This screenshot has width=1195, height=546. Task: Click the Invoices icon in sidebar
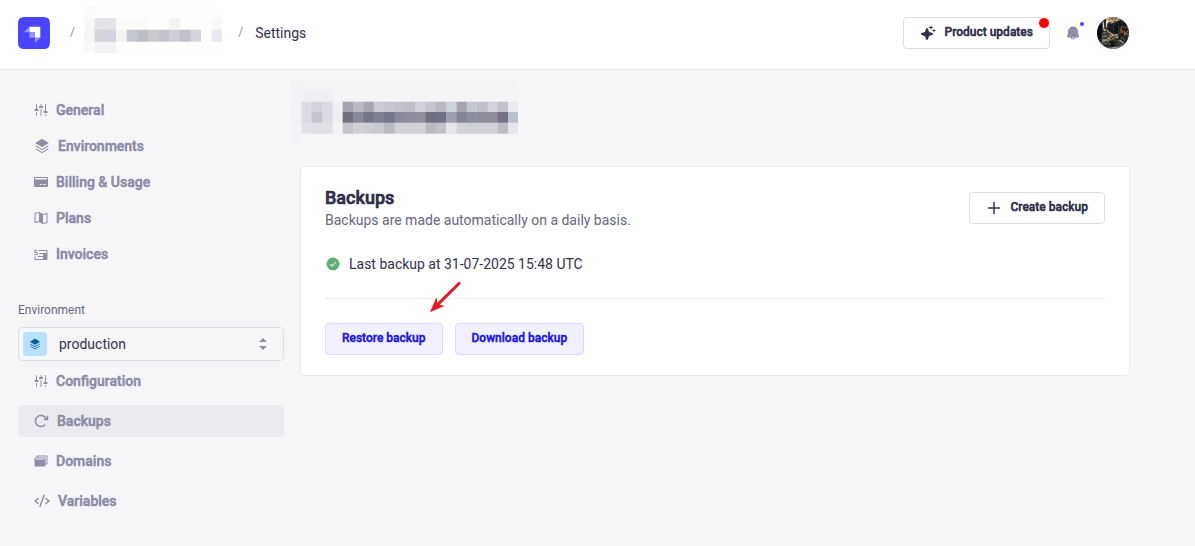(41, 254)
